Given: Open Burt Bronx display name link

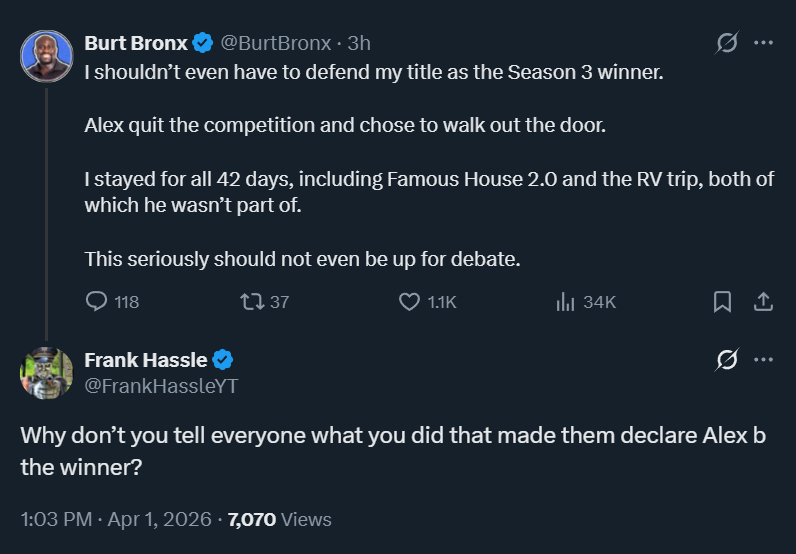Looking at the screenshot, I should [x=135, y=43].
